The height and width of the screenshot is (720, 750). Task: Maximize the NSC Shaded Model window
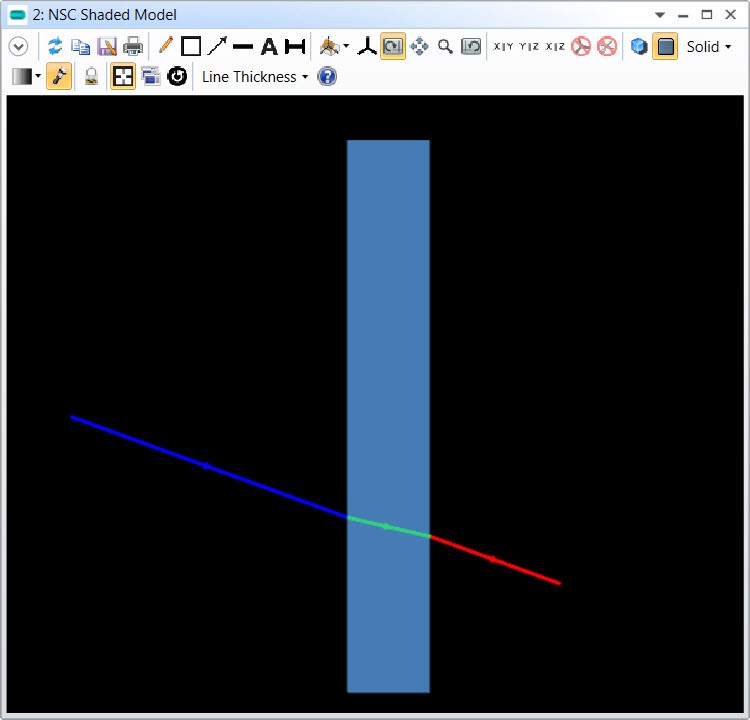coord(707,15)
